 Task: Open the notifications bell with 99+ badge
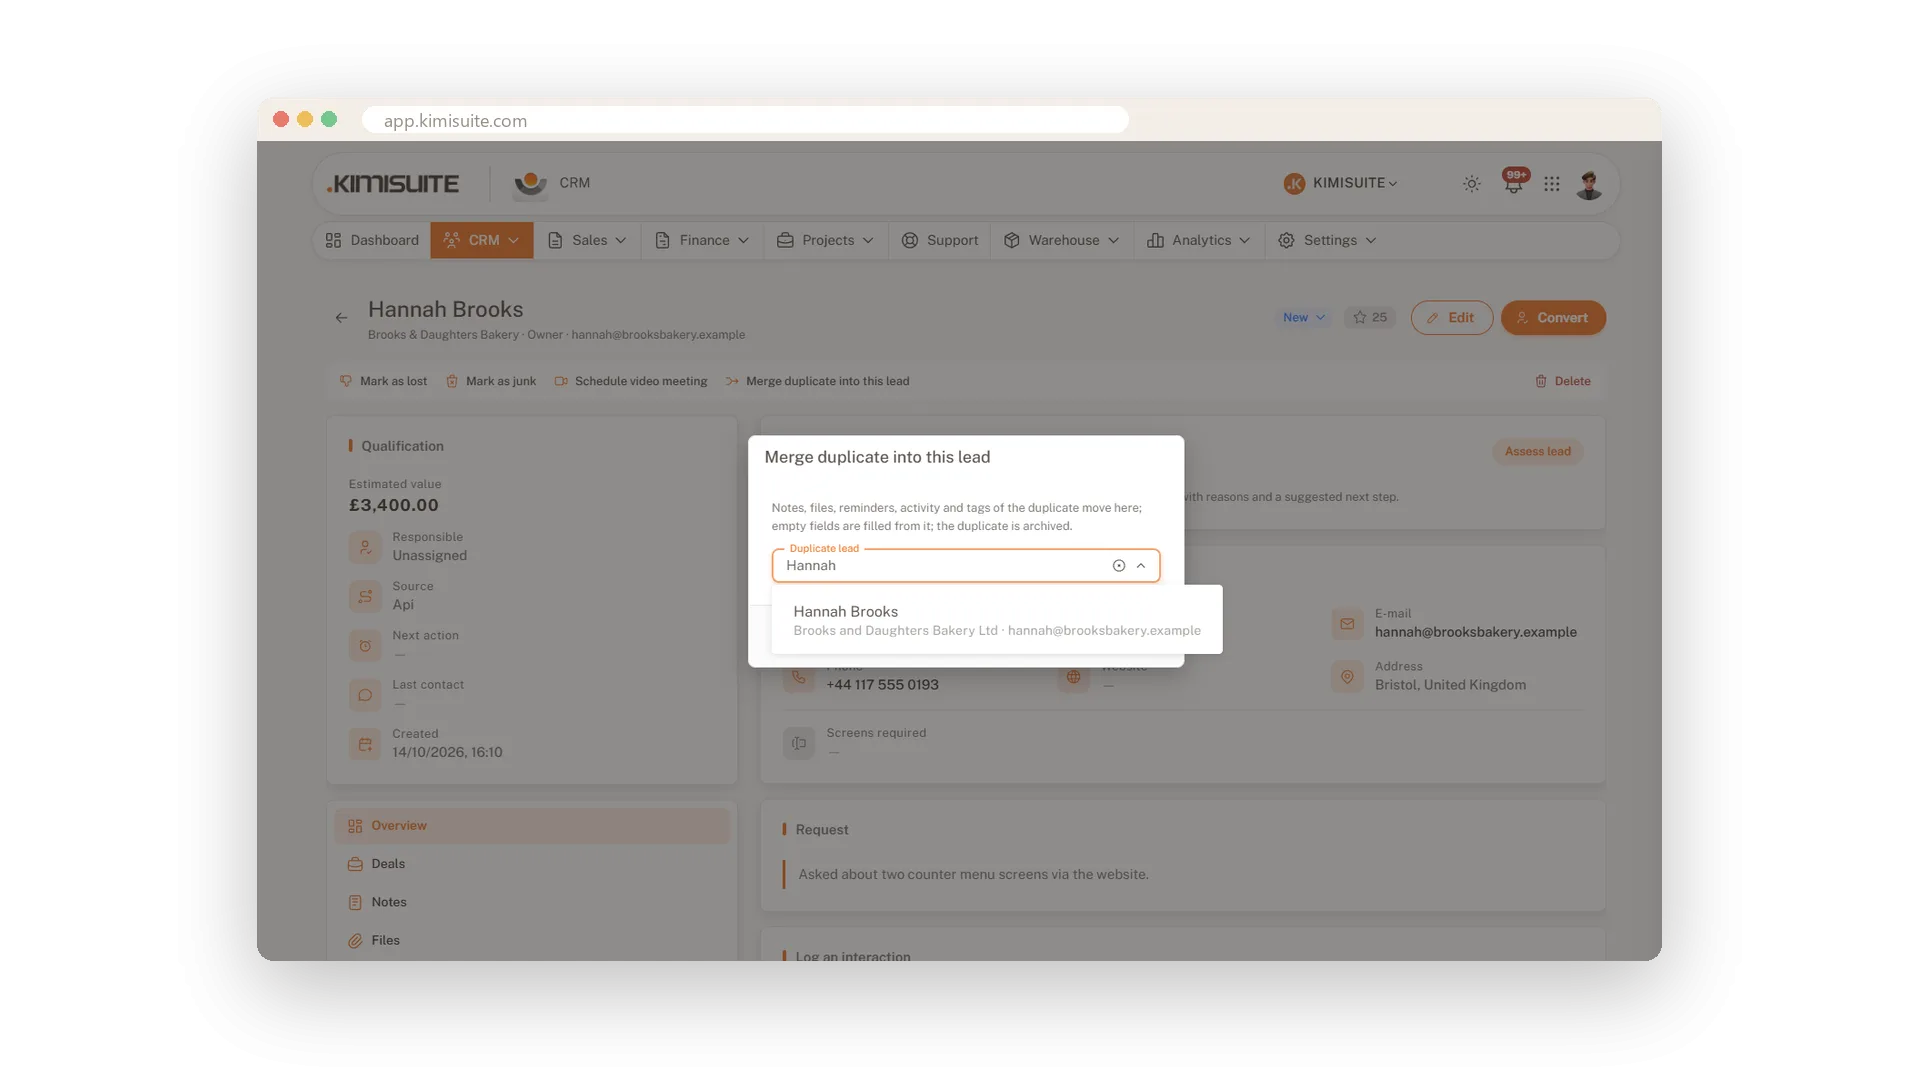[x=1514, y=182]
